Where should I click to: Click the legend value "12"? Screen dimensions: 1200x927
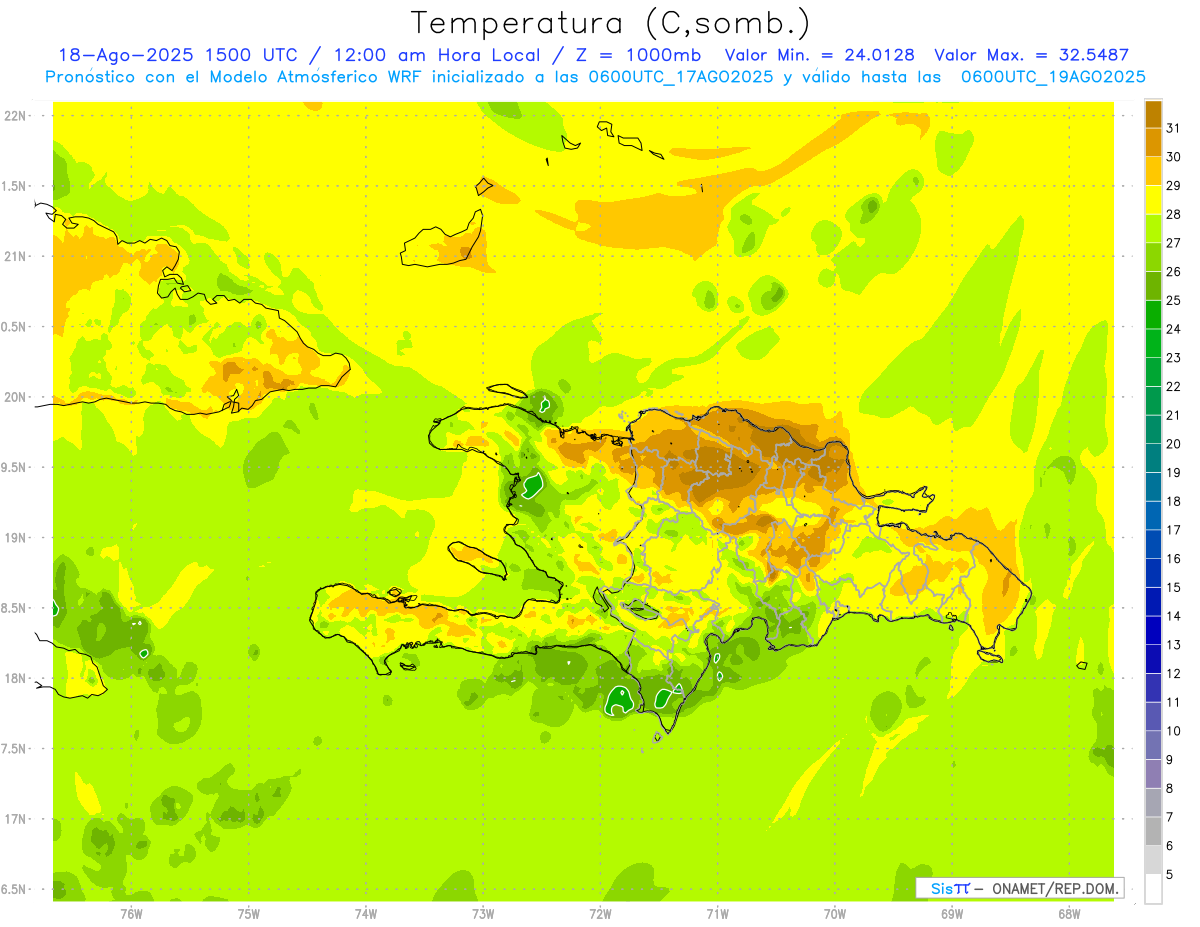1174,673
